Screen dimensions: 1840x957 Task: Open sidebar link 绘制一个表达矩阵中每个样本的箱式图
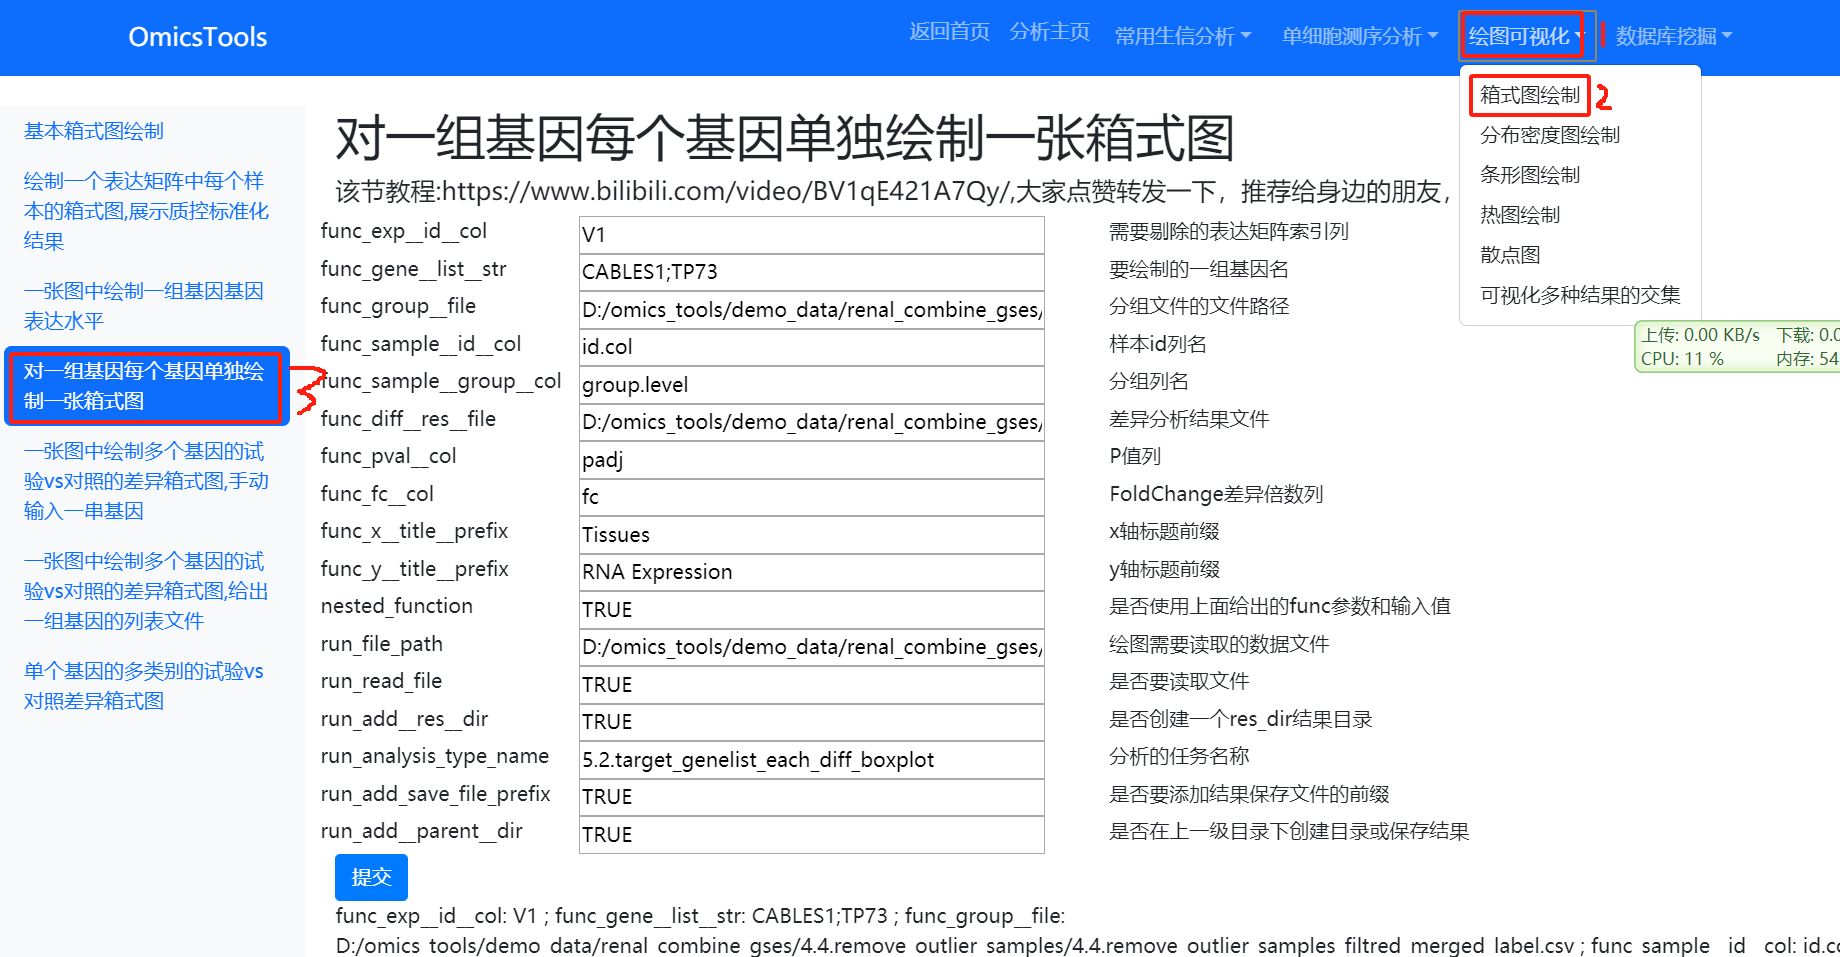(x=146, y=211)
